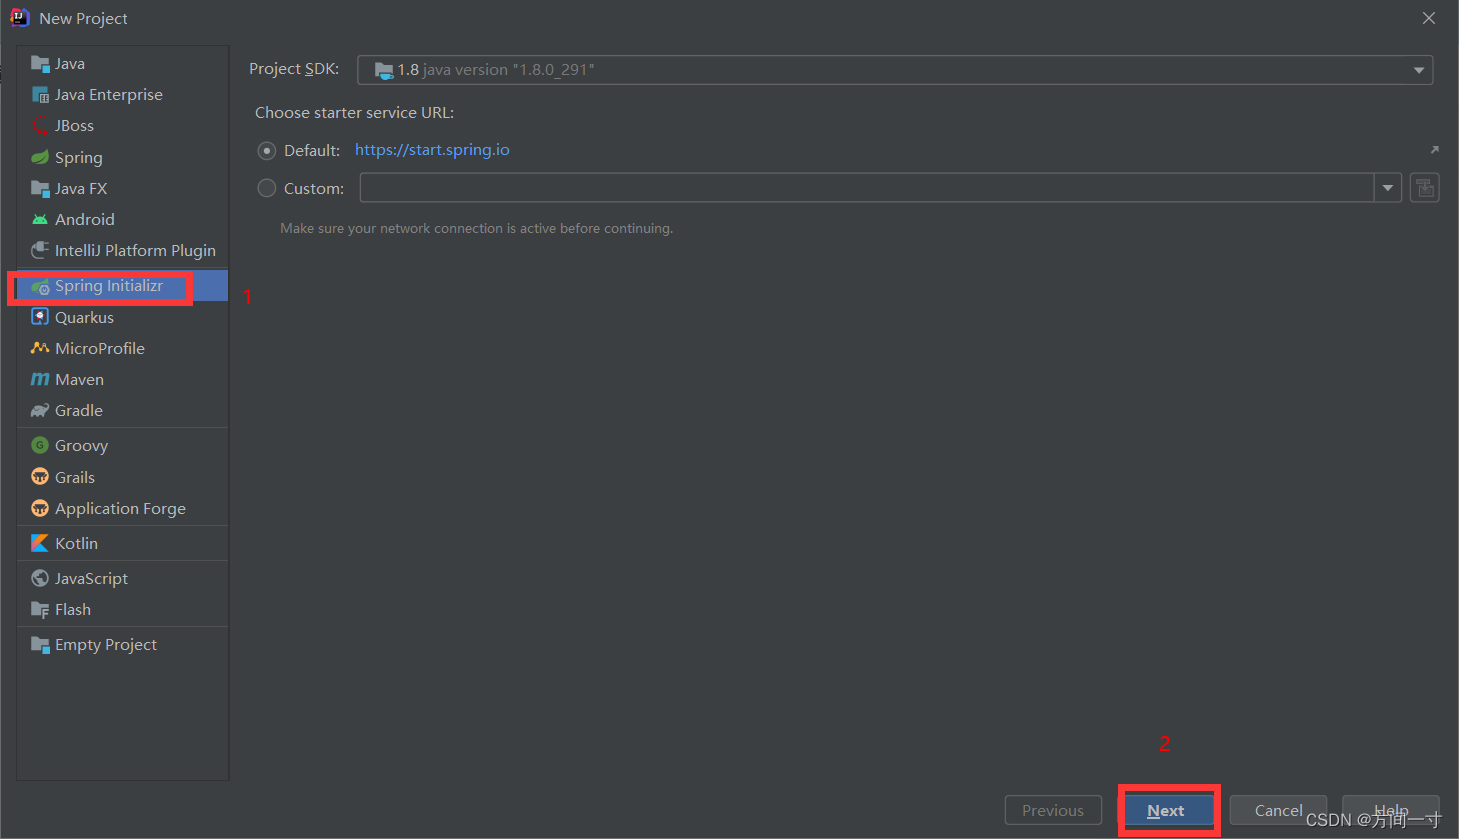The image size is (1459, 839).
Task: Choose Gradle project type
Action: pyautogui.click(x=79, y=411)
